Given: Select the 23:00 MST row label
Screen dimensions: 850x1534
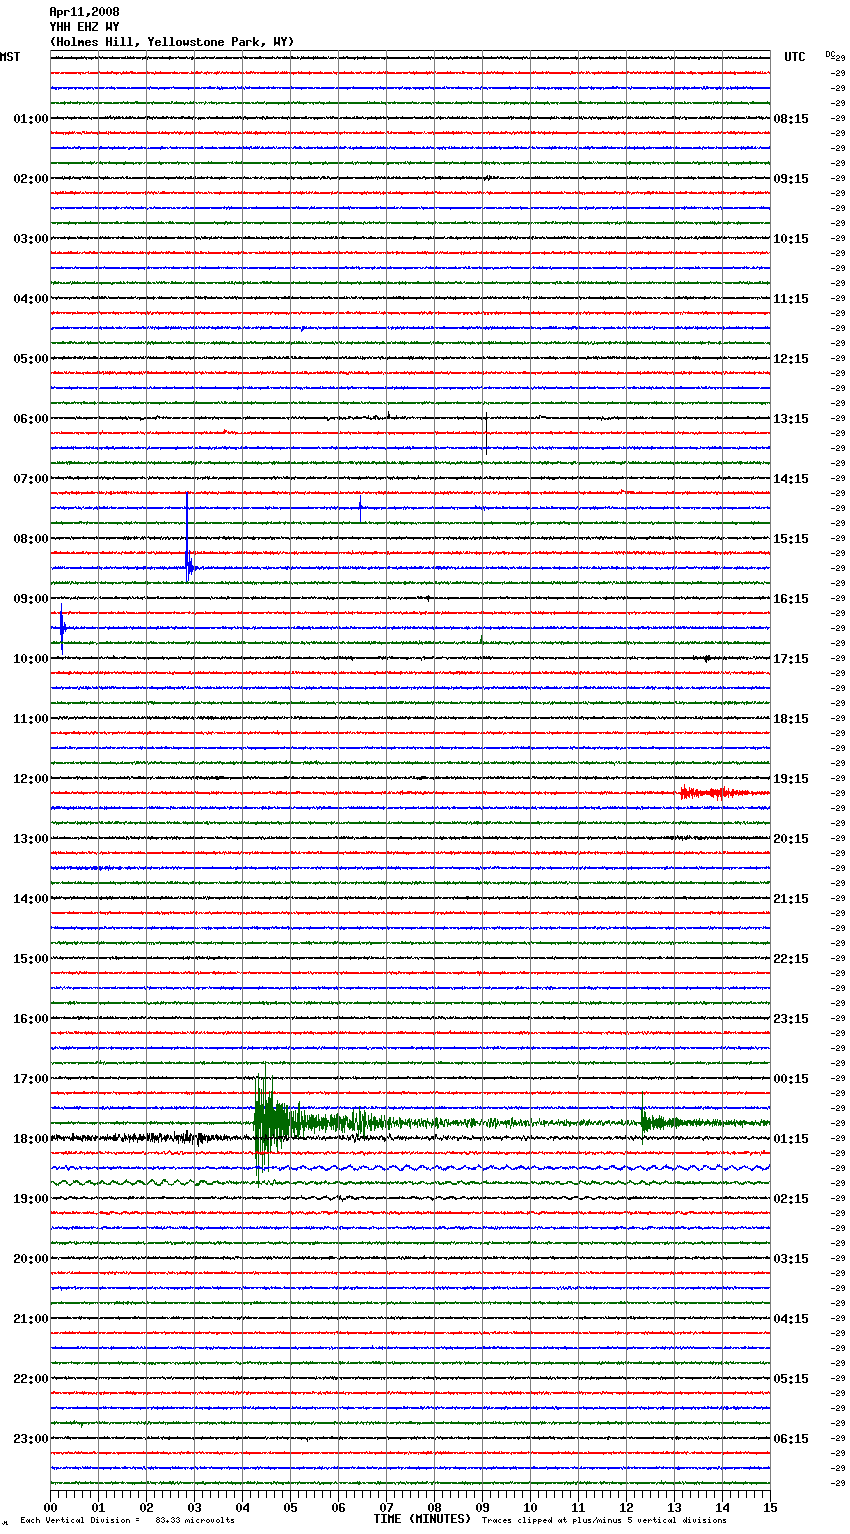Looking at the screenshot, I should [31, 1439].
